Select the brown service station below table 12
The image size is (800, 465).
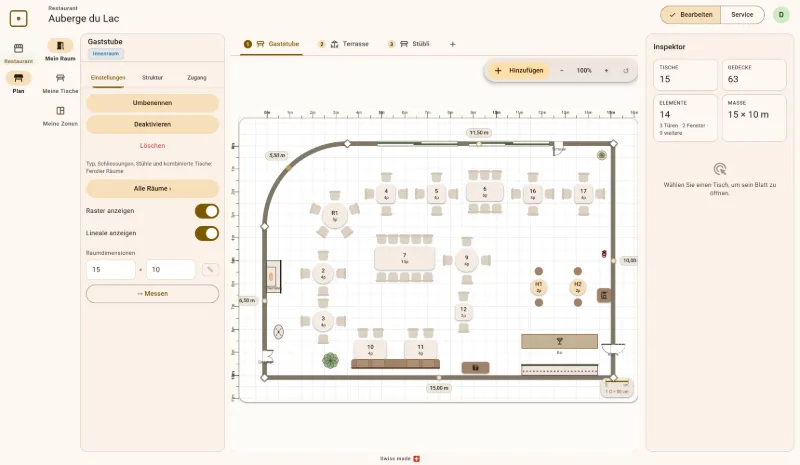476,368
